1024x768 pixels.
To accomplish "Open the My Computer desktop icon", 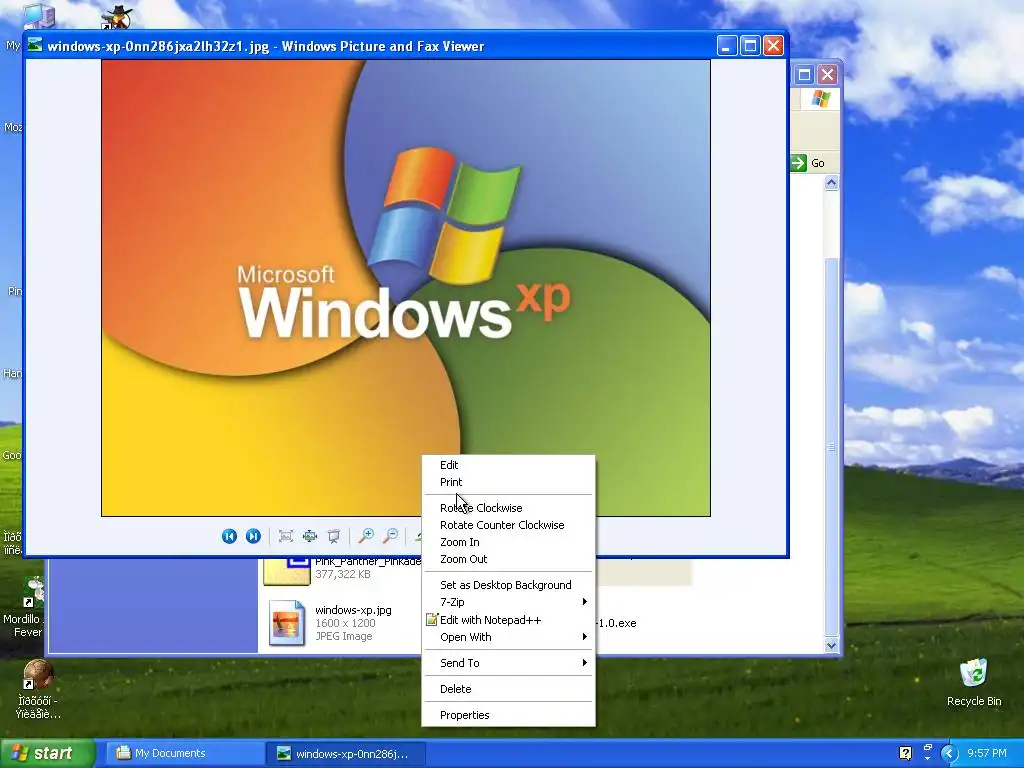I will click(x=38, y=14).
